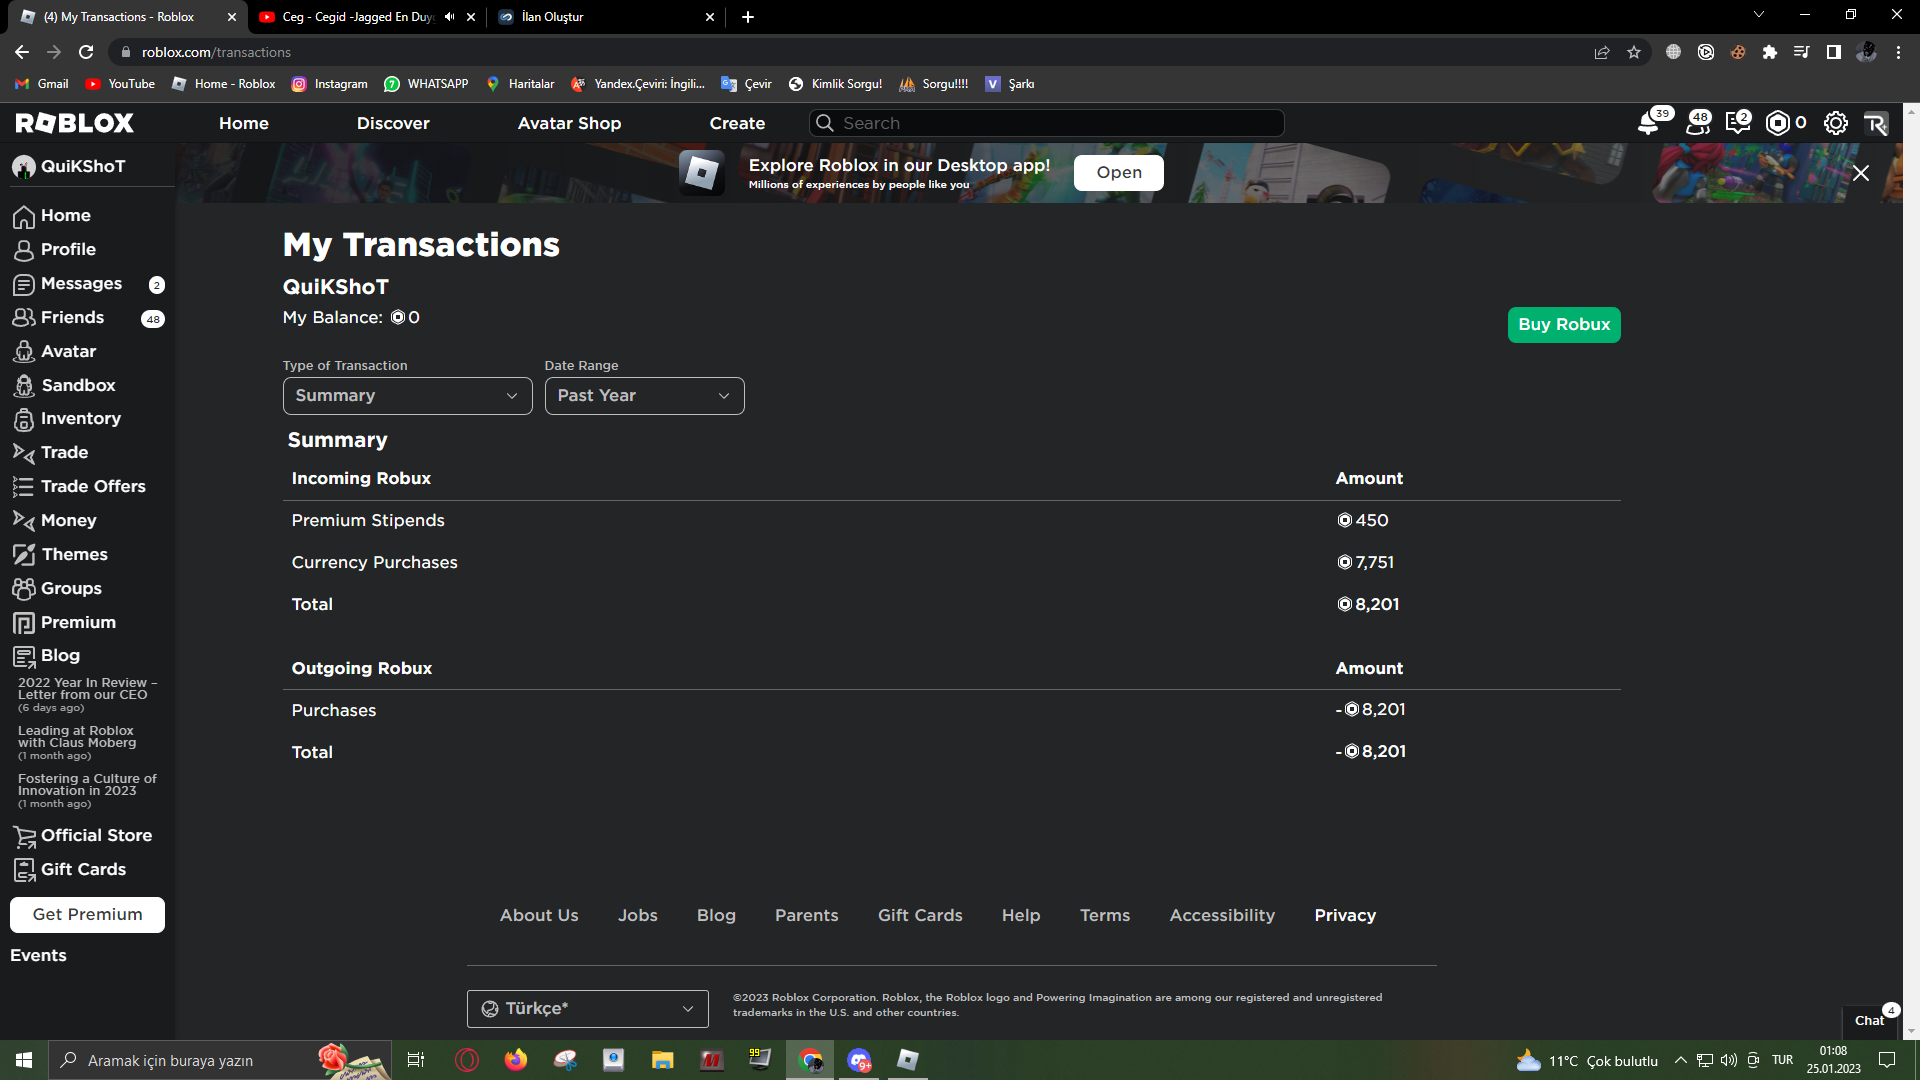Click the Buy Robux button

tap(1564, 325)
